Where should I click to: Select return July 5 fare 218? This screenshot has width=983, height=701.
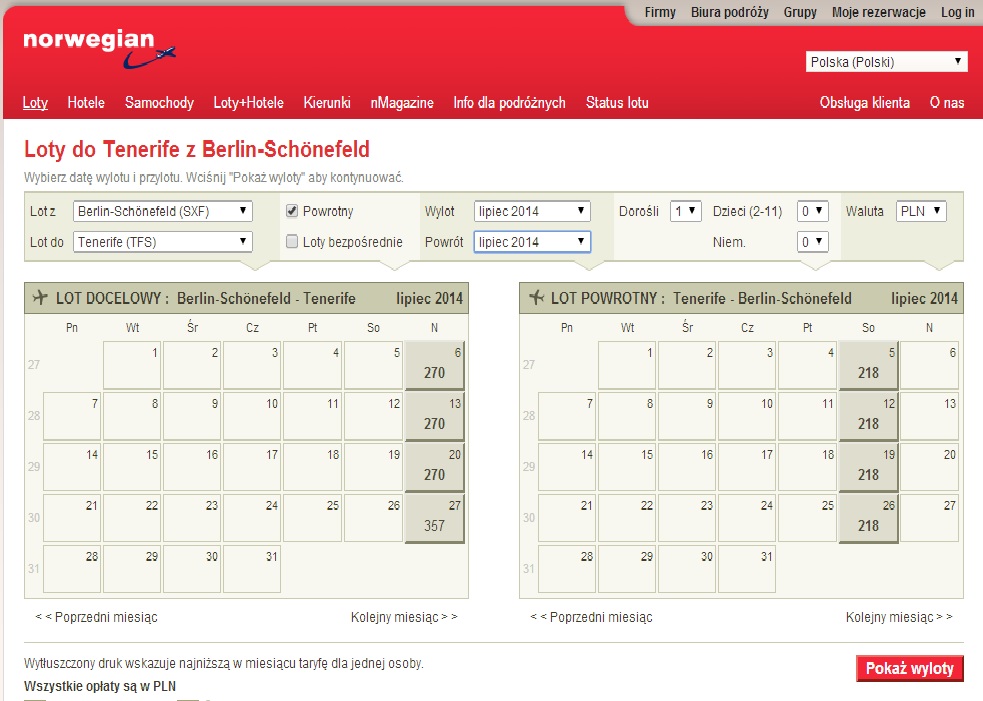pos(868,365)
